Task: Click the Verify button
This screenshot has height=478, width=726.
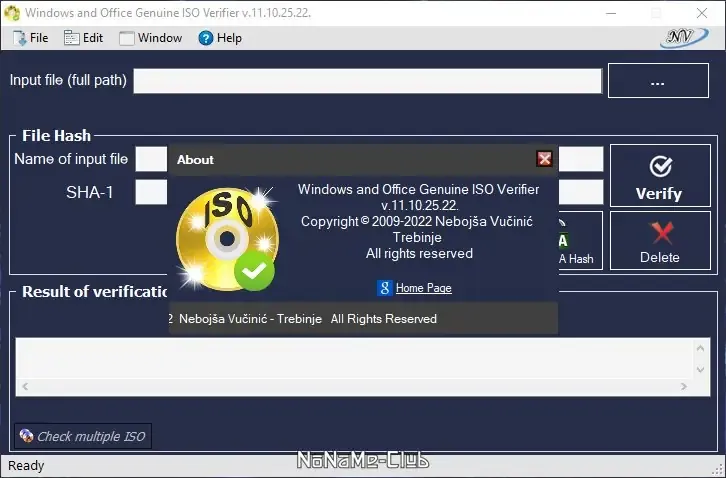Action: coord(660,175)
